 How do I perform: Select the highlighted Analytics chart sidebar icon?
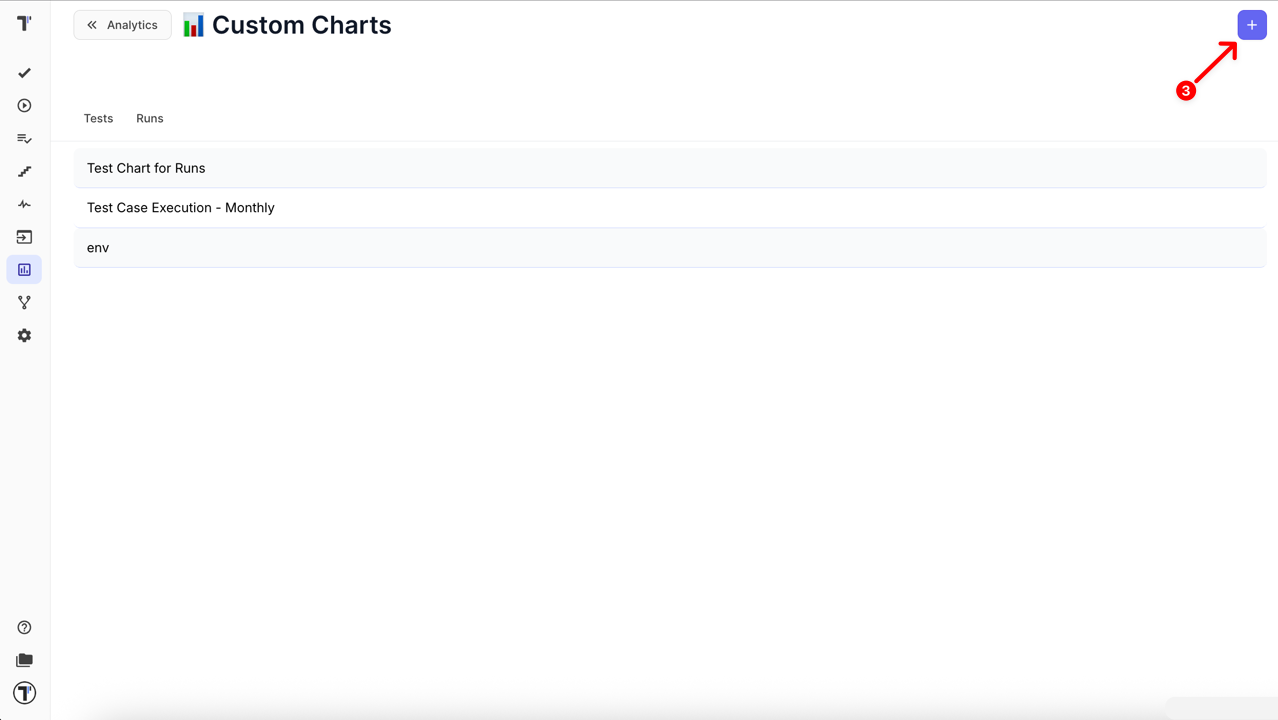24,270
